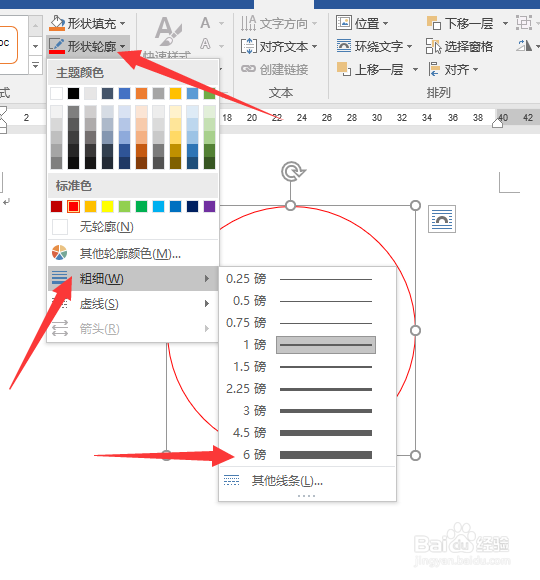Click the Text Outline A icon

pyautogui.click(x=205, y=44)
